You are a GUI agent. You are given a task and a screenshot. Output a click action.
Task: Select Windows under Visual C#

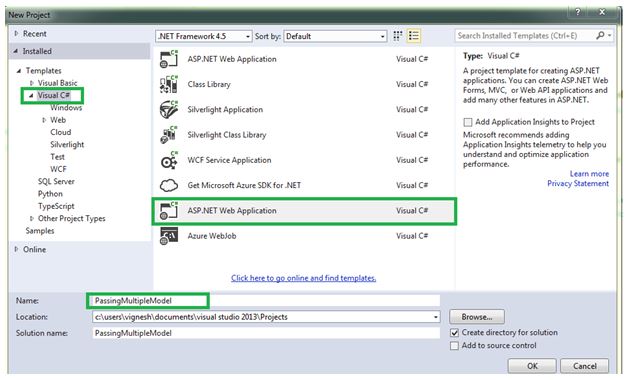click(x=66, y=108)
